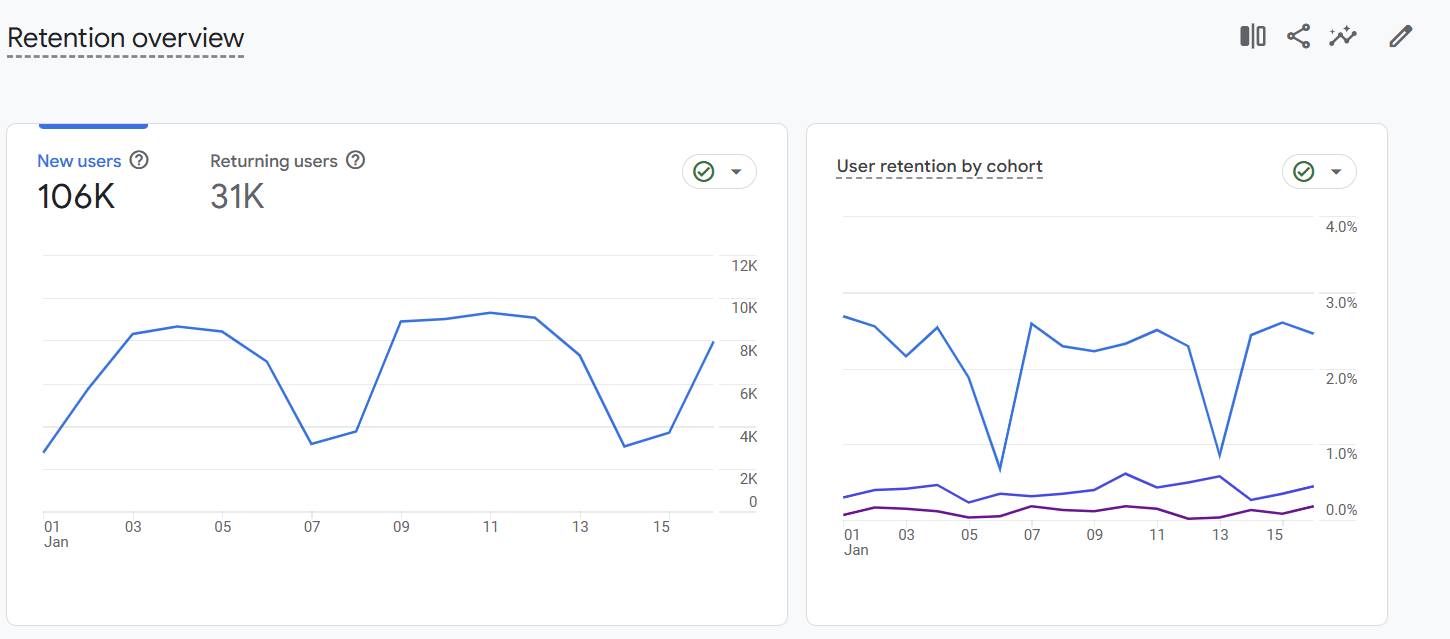The image size is (1450, 639).
Task: Click the 31K returning users value
Action: coord(237,197)
